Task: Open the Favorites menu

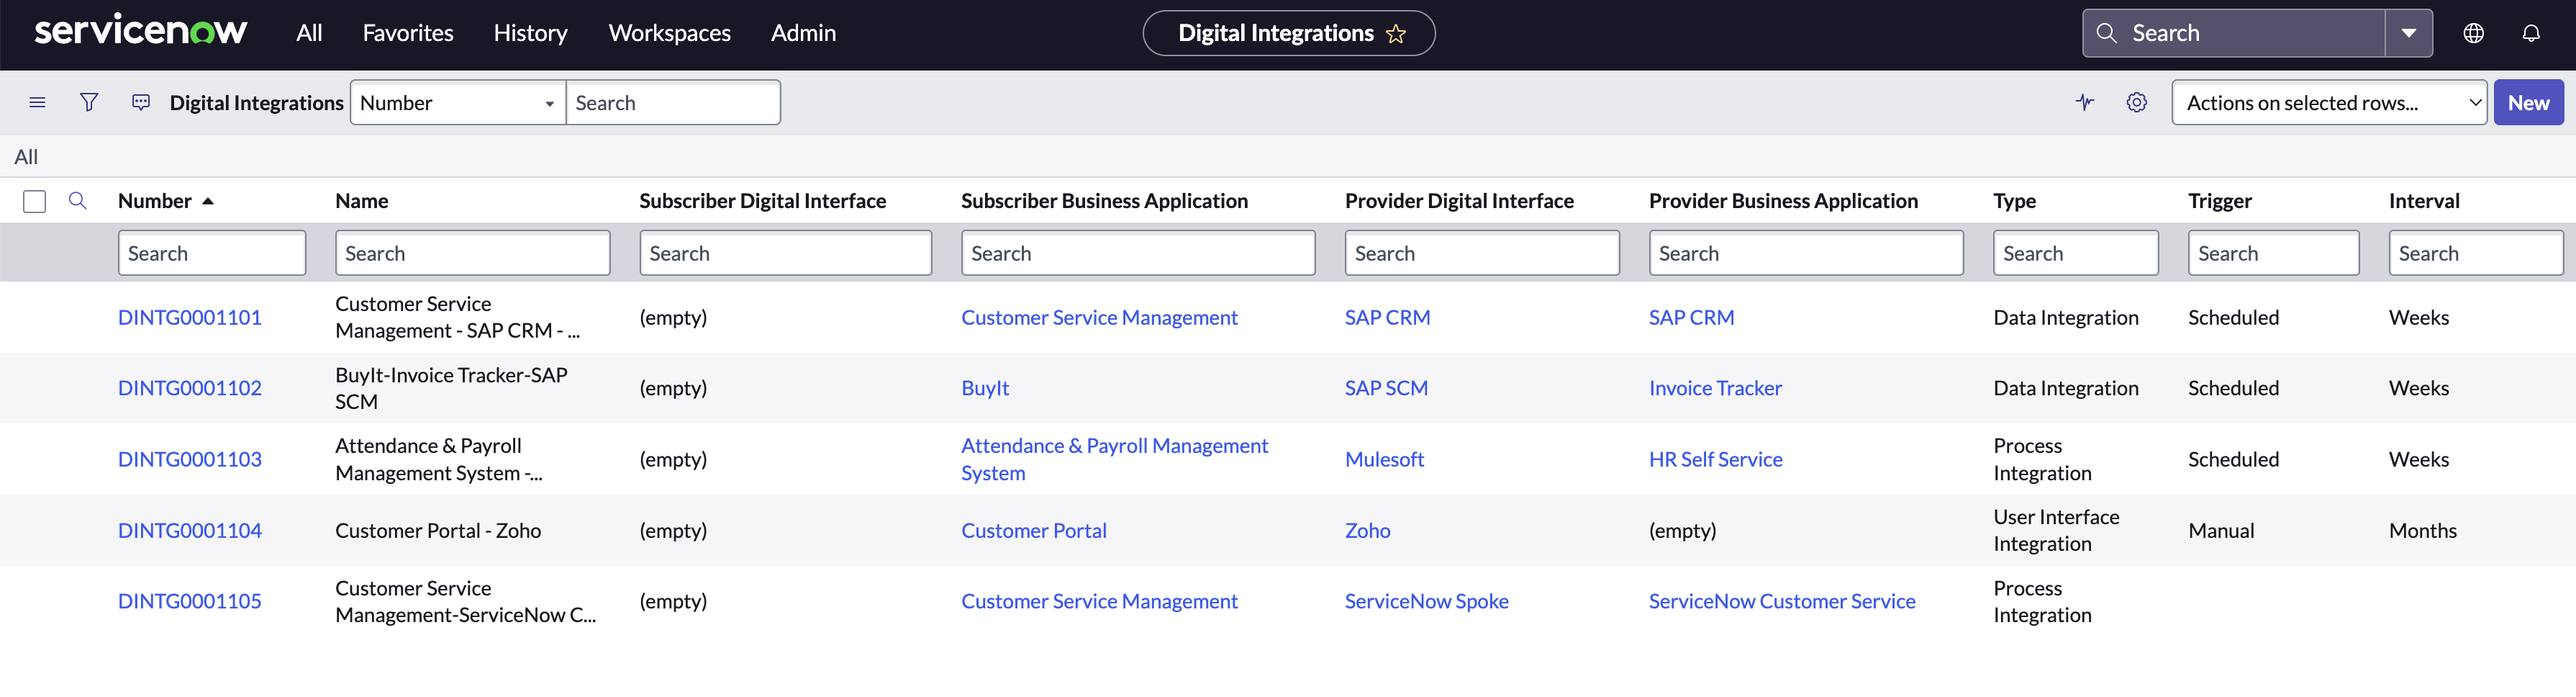Action: point(408,33)
